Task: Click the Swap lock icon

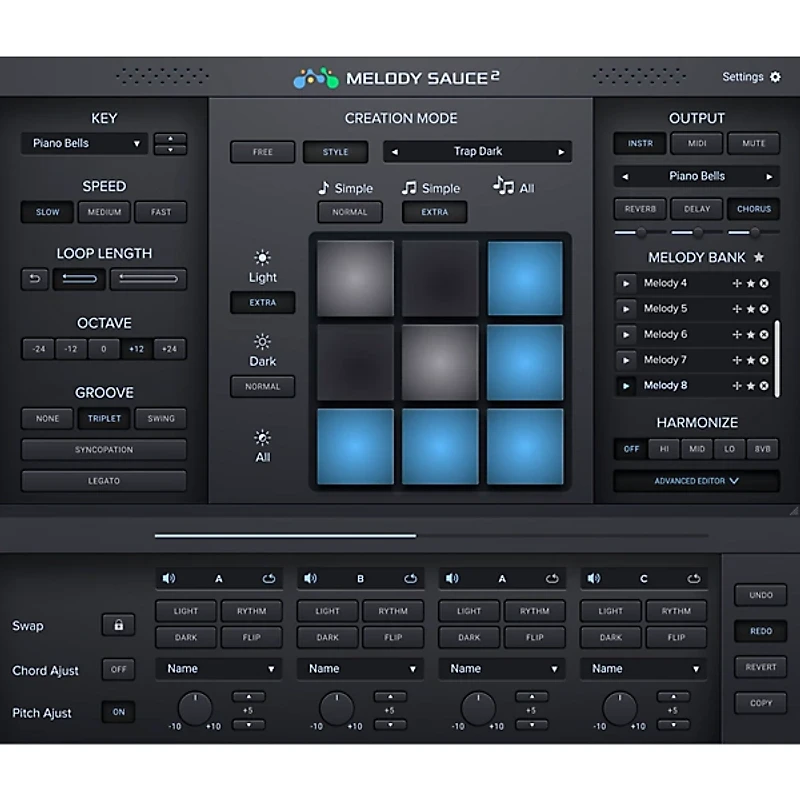Action: (x=118, y=625)
